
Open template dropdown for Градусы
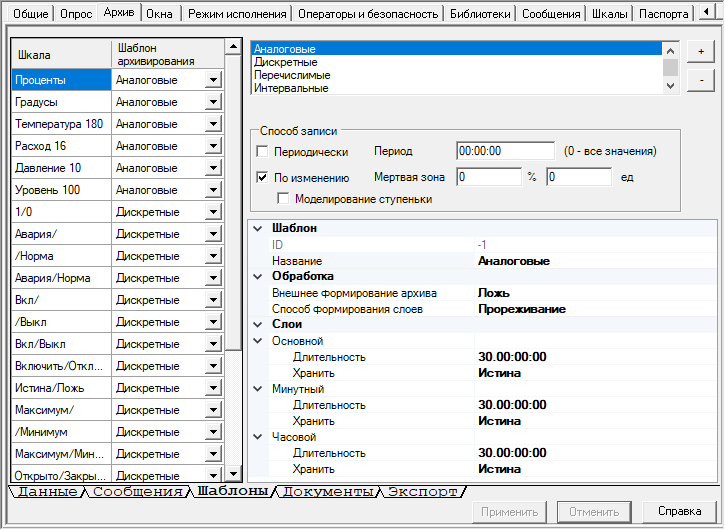(213, 102)
